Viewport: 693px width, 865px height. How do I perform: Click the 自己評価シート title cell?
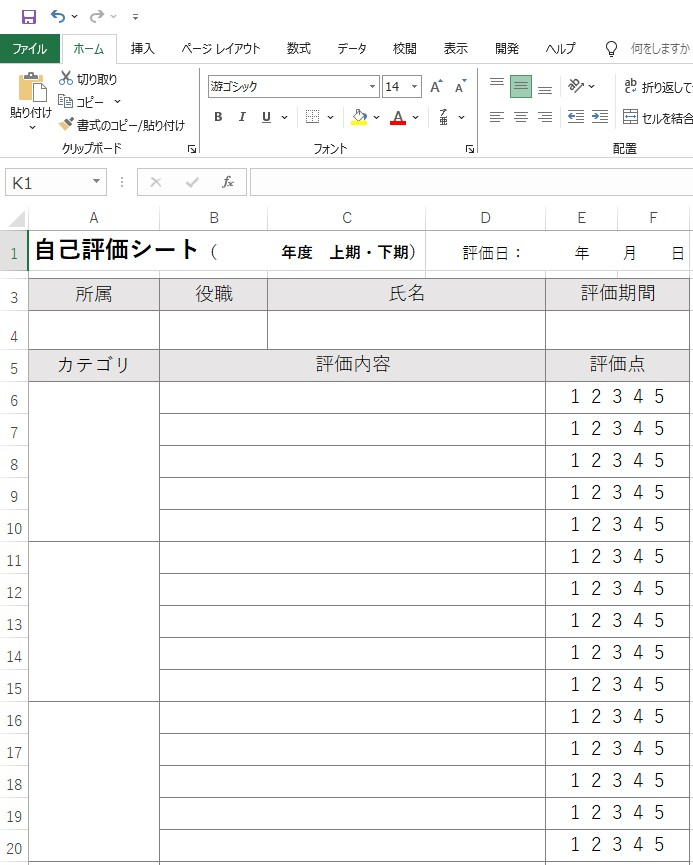point(227,251)
